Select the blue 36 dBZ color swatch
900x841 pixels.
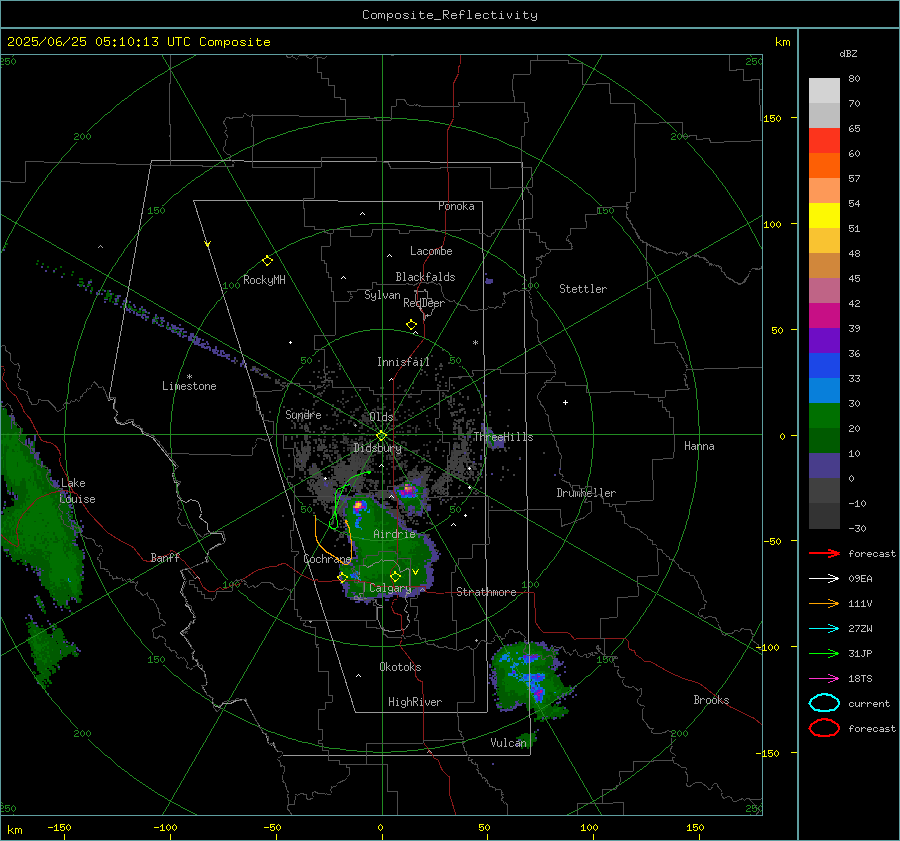[x=824, y=365]
